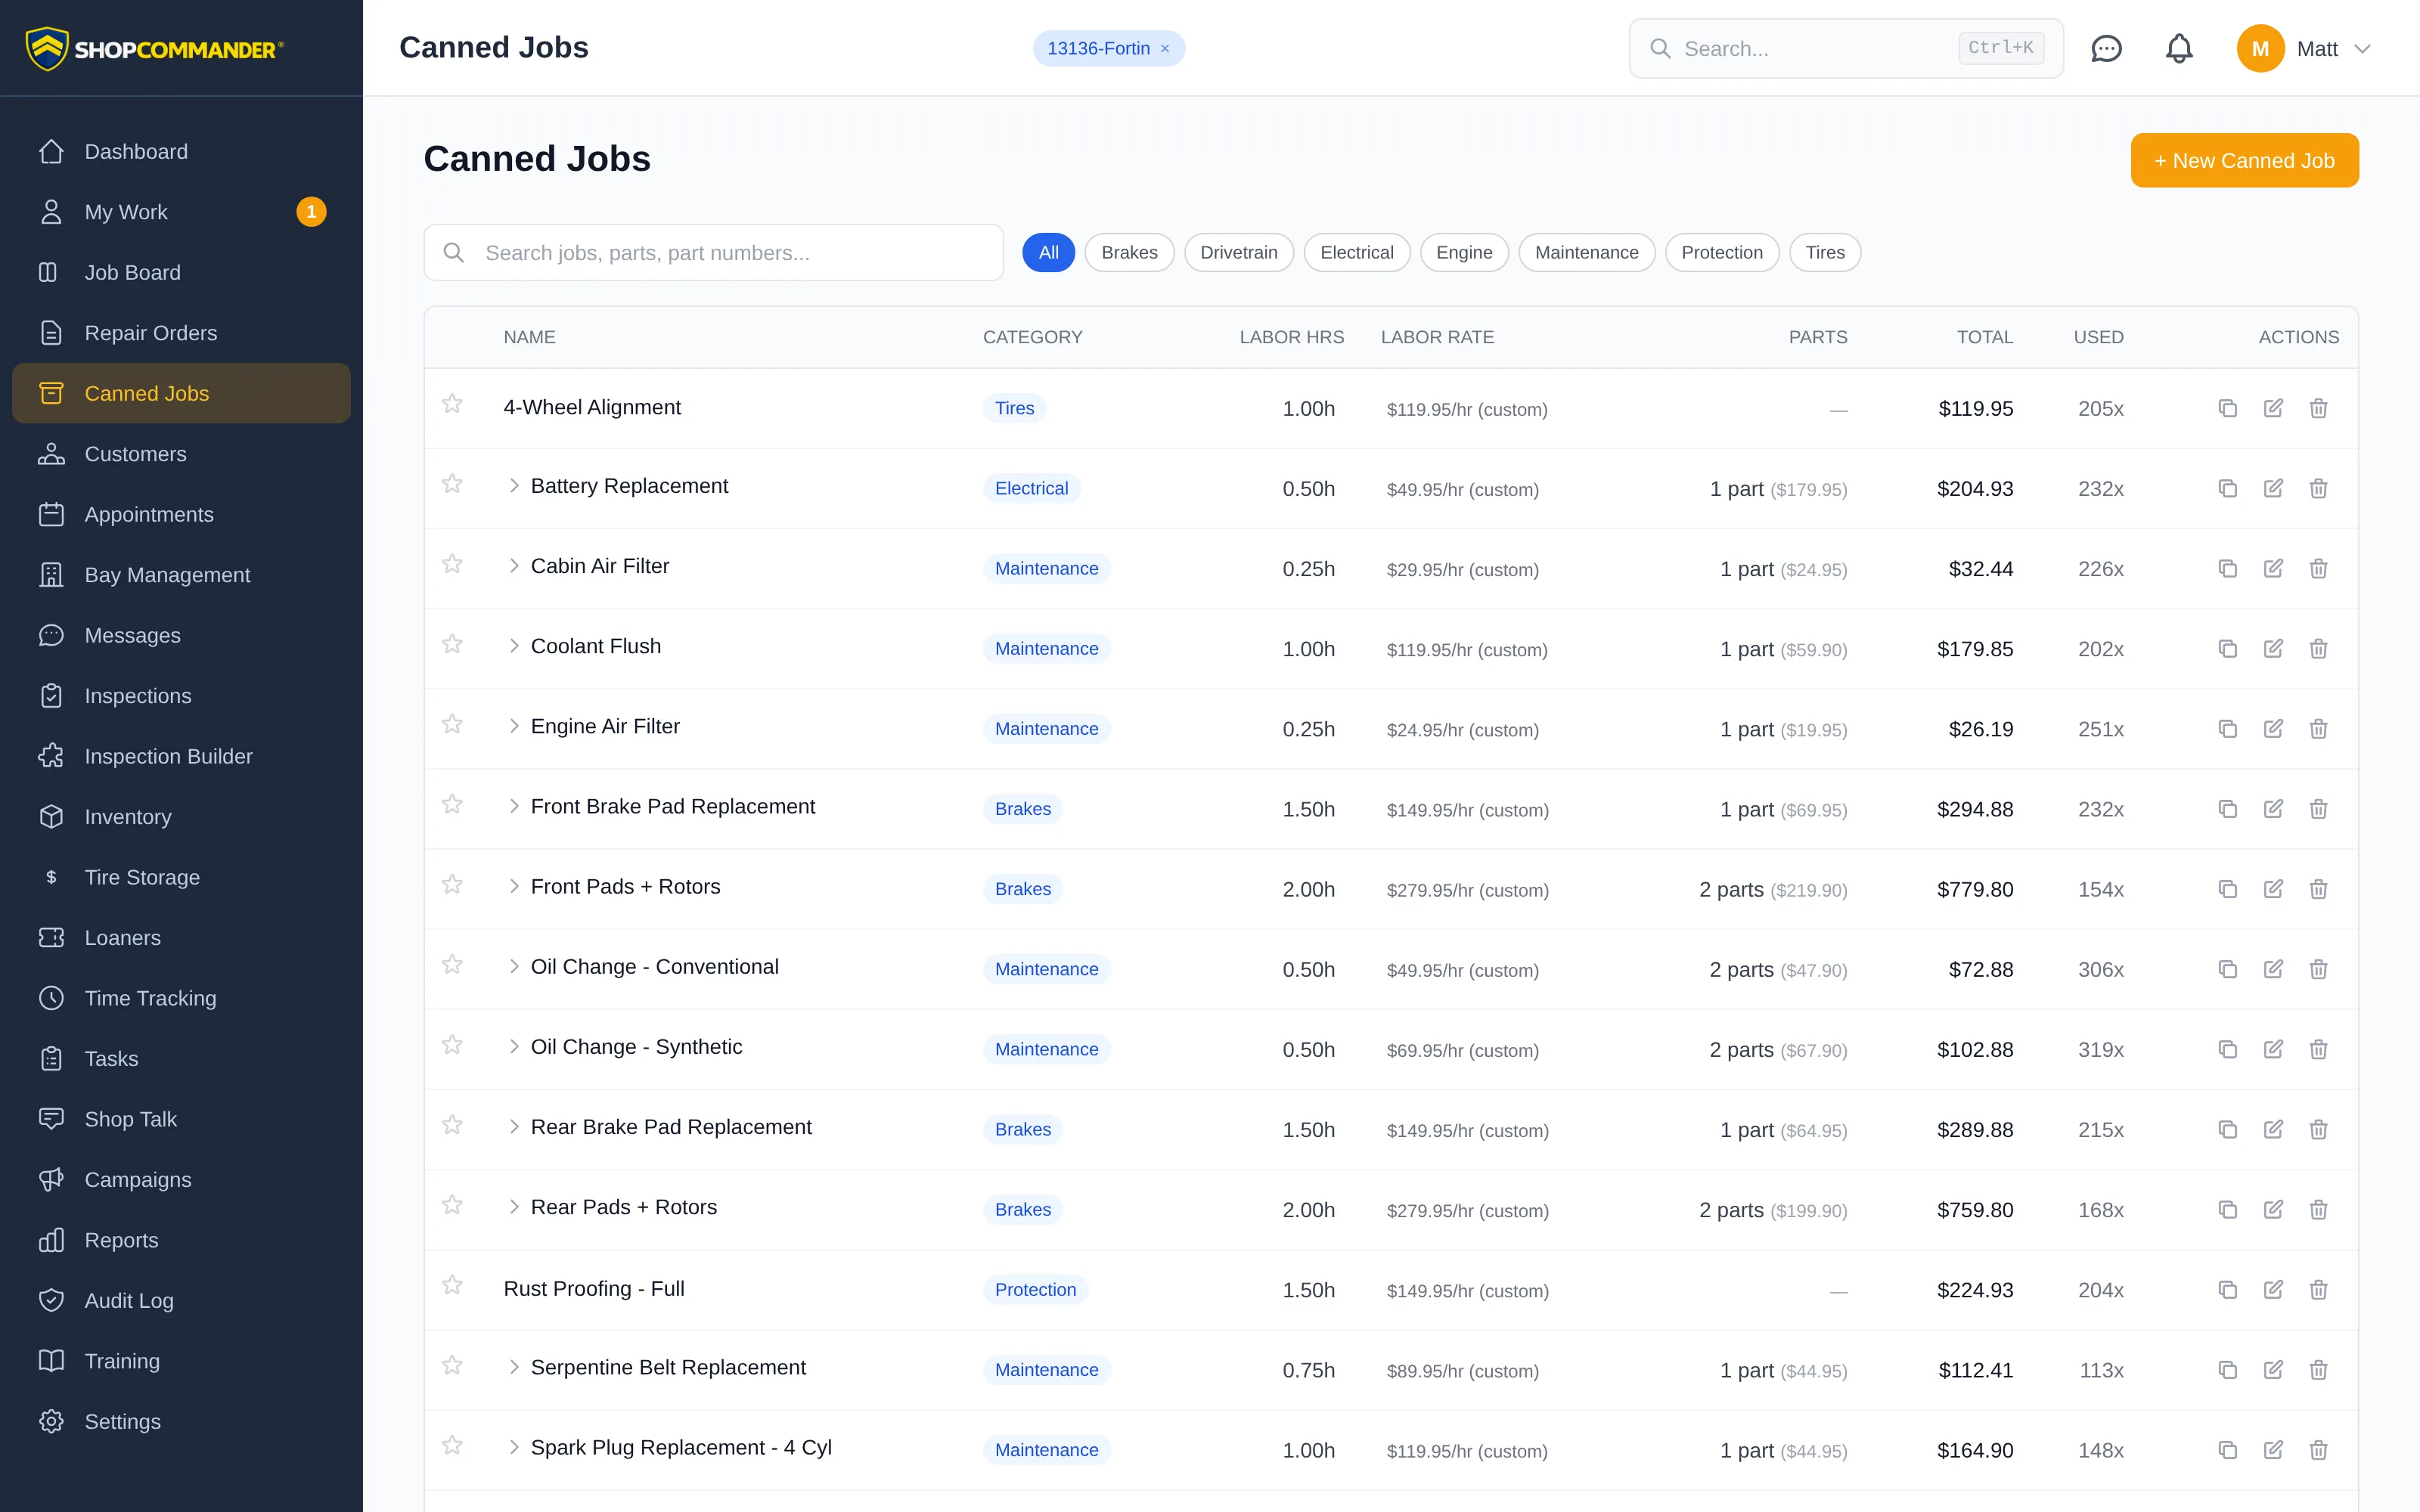The height and width of the screenshot is (1512, 2420).
Task: Open Tire Storage from sidebar
Action: point(181,877)
